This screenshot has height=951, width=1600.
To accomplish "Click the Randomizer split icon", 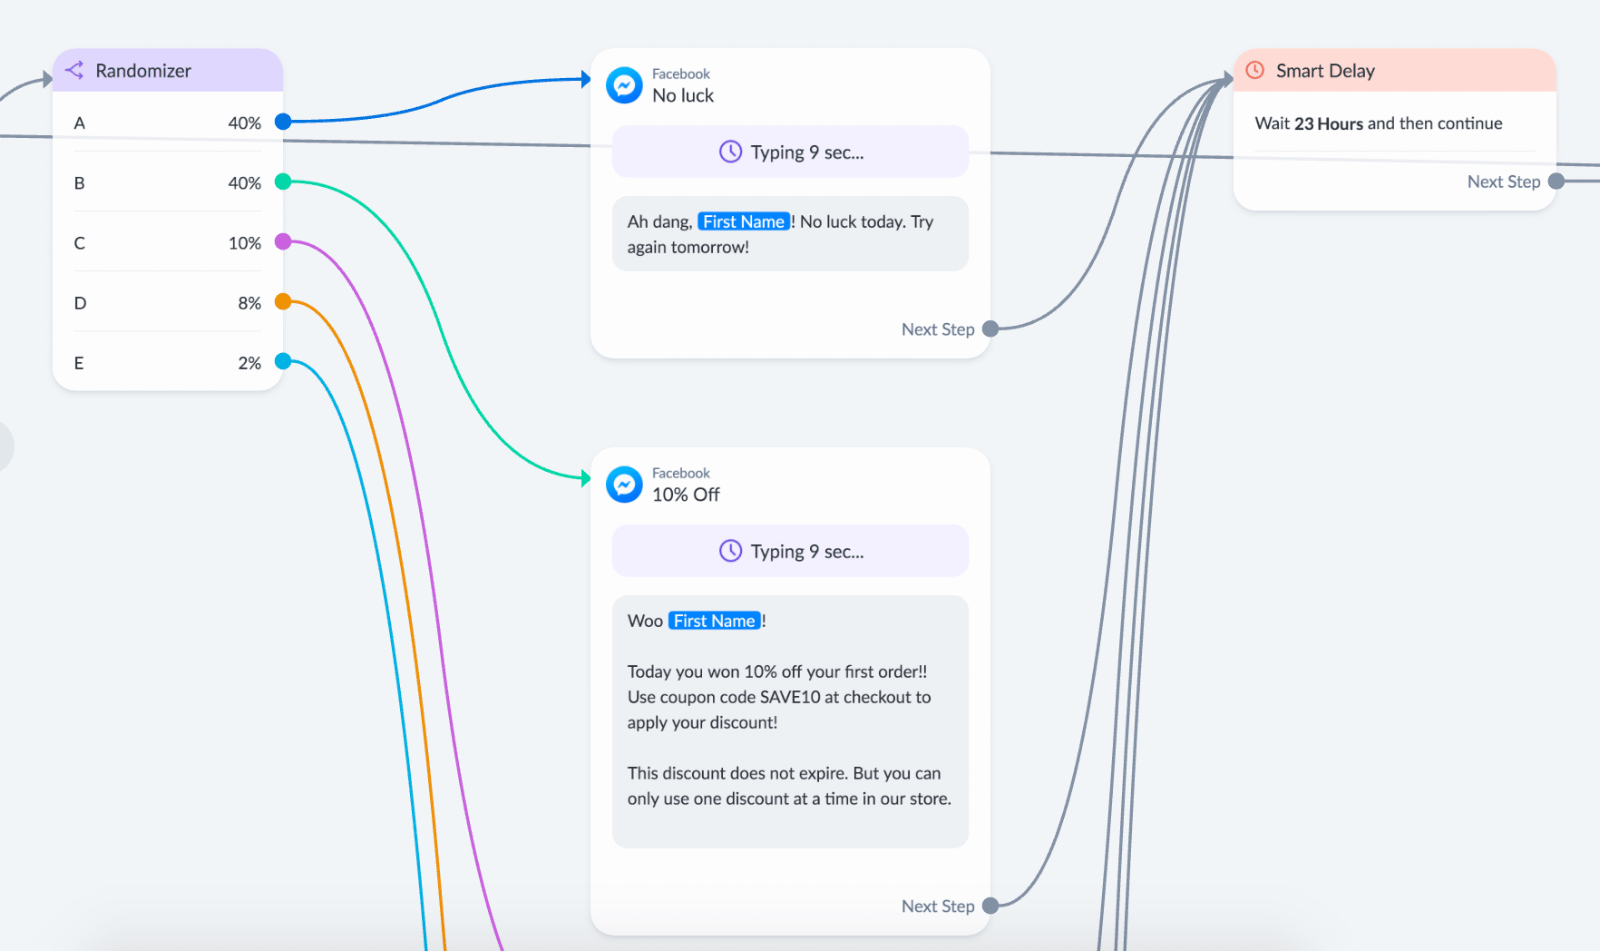I will (x=74, y=70).
